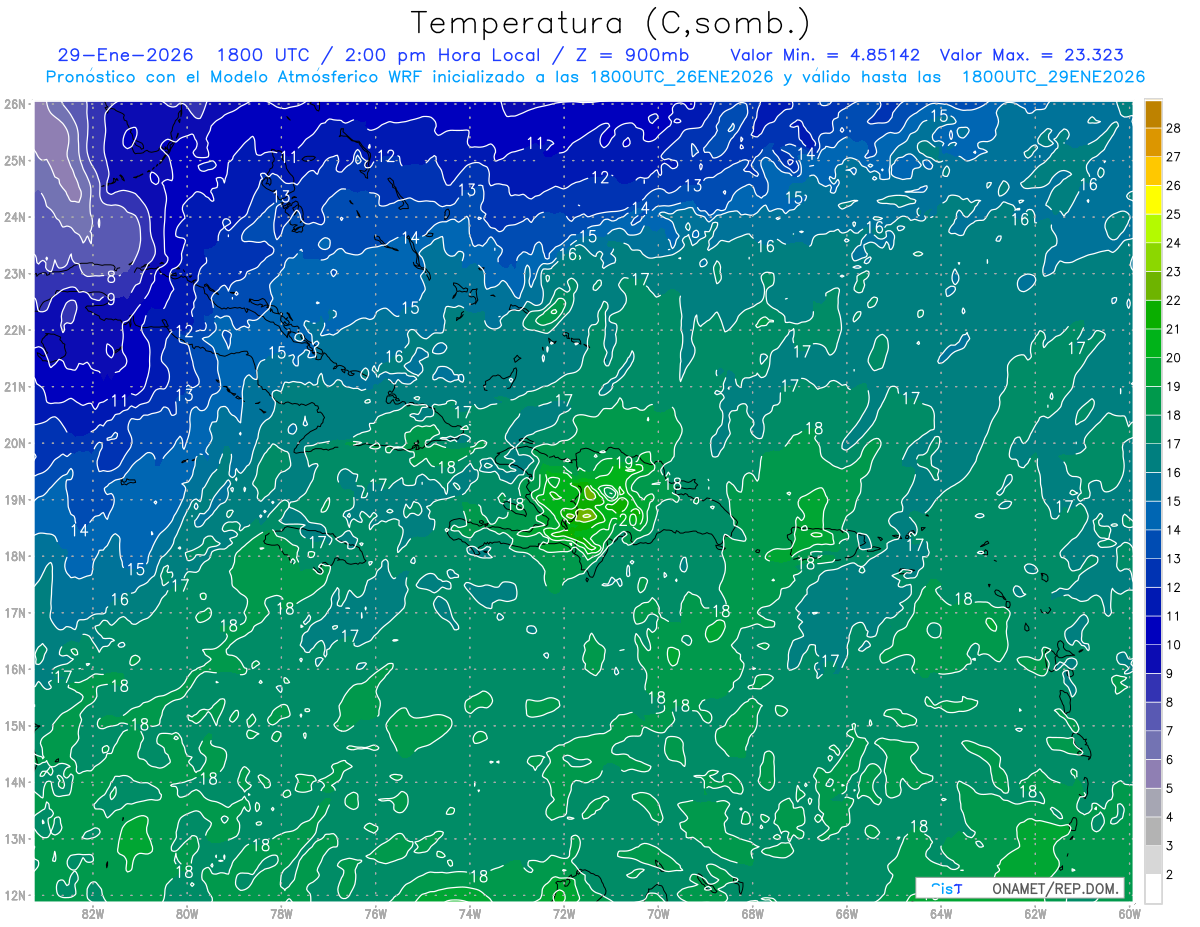1200x927 pixels.
Task: Click the lime swatch between 24 and 25
Action: click(1153, 229)
